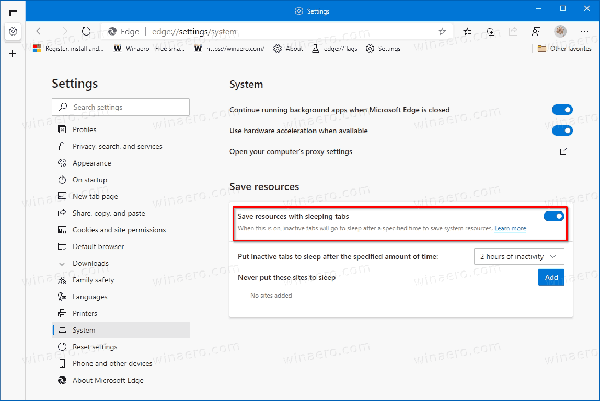This screenshot has width=600, height=401.
Task: Click the Add button for never-sleep sites
Action: pyautogui.click(x=551, y=277)
